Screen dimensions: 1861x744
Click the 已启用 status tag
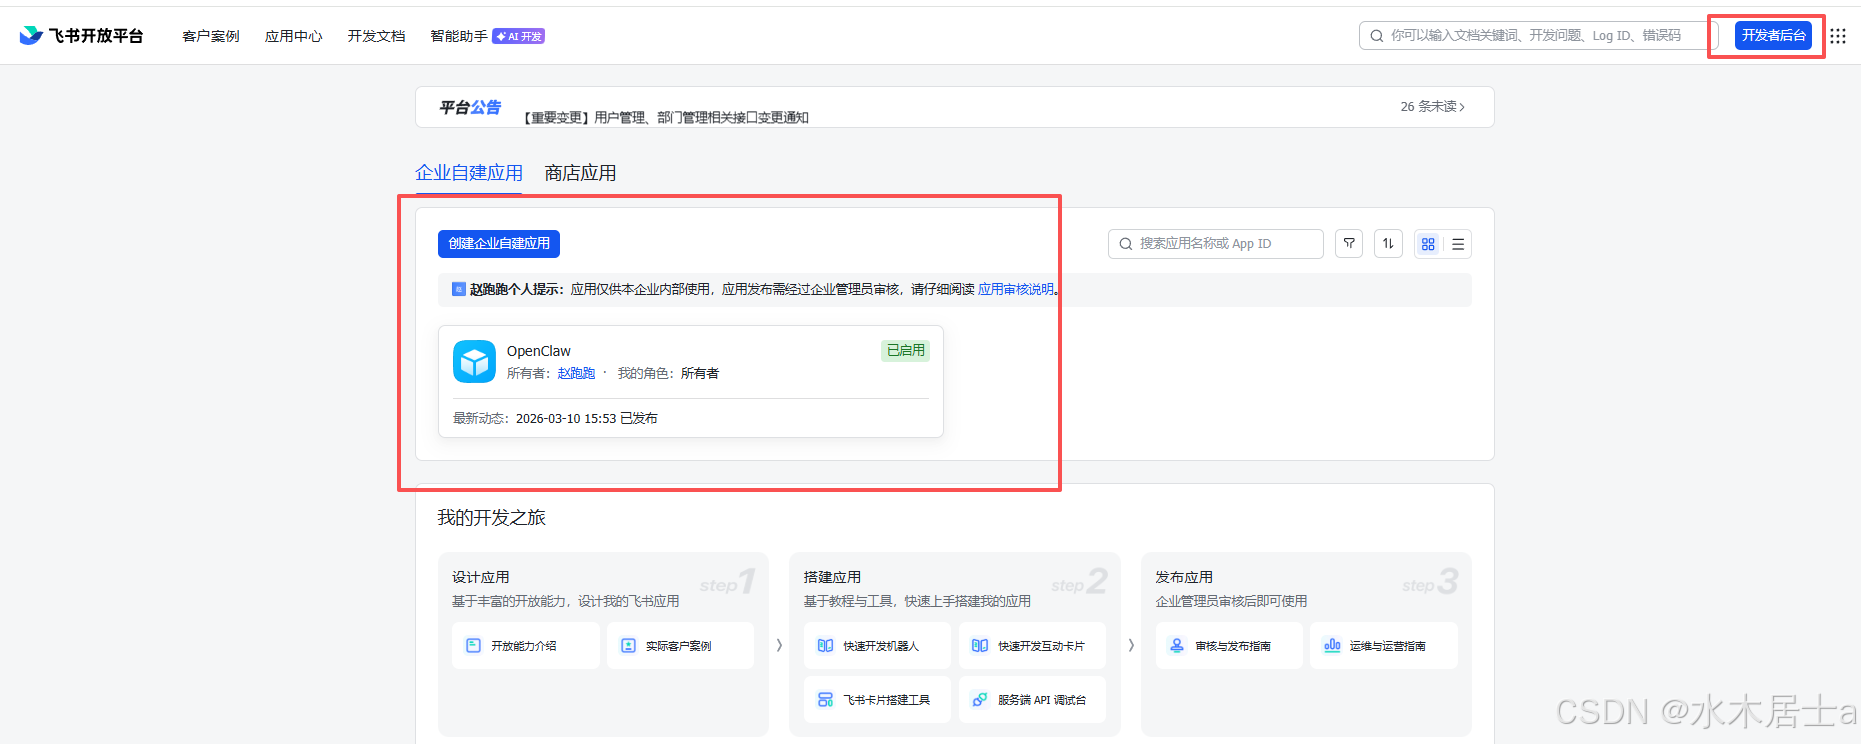(906, 351)
